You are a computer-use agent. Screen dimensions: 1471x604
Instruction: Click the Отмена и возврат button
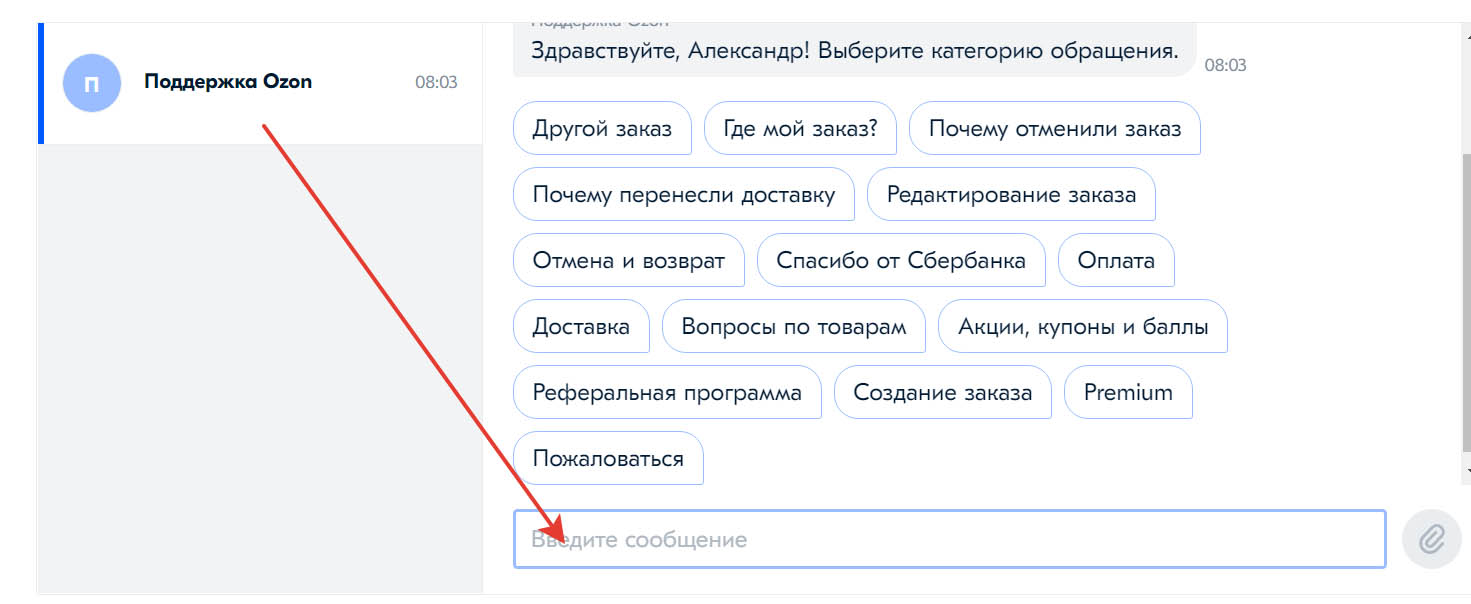(x=629, y=261)
